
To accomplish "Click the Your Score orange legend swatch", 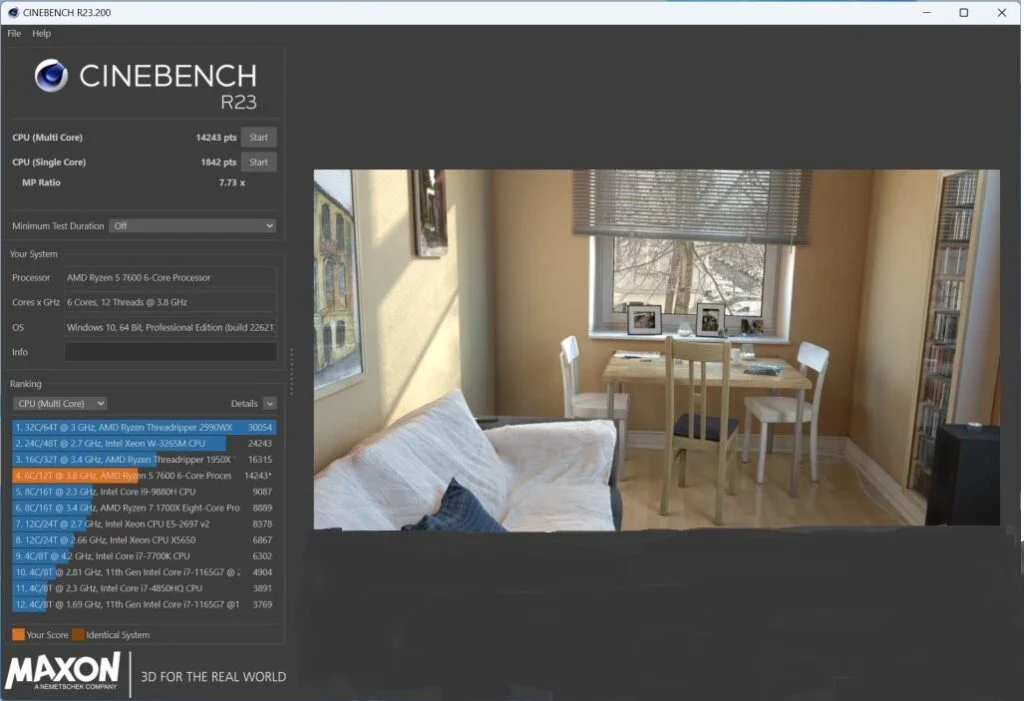I will [18, 634].
